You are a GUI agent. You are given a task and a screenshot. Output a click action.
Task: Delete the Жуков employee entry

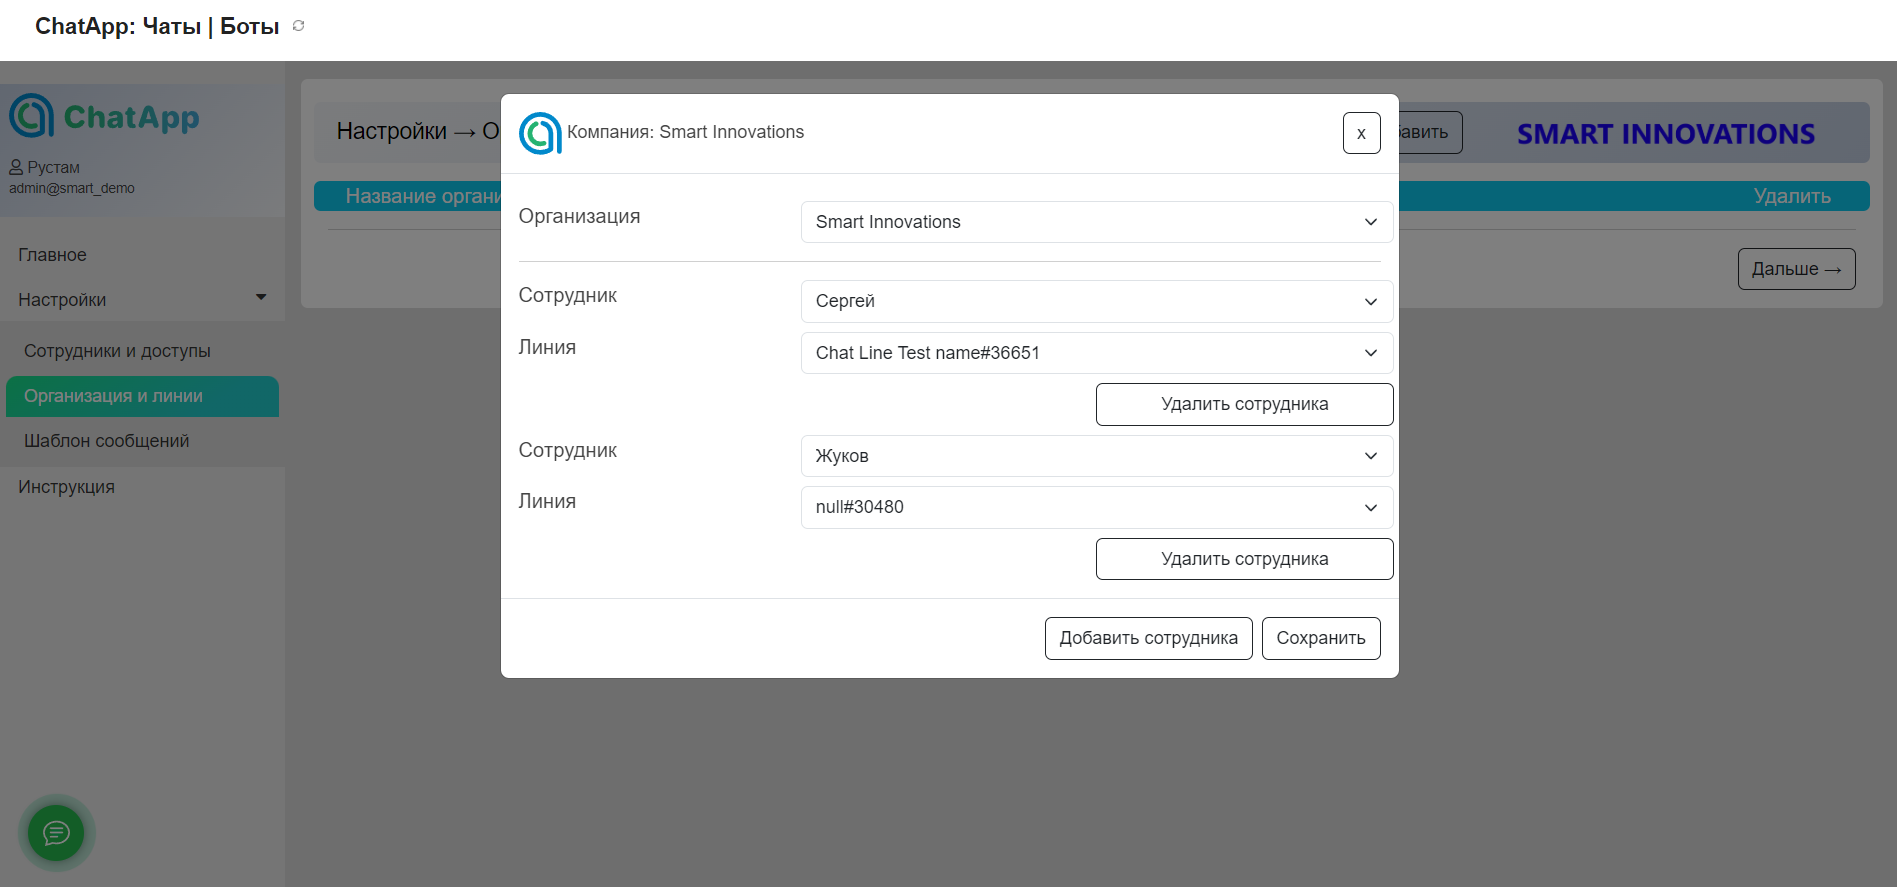(1244, 559)
